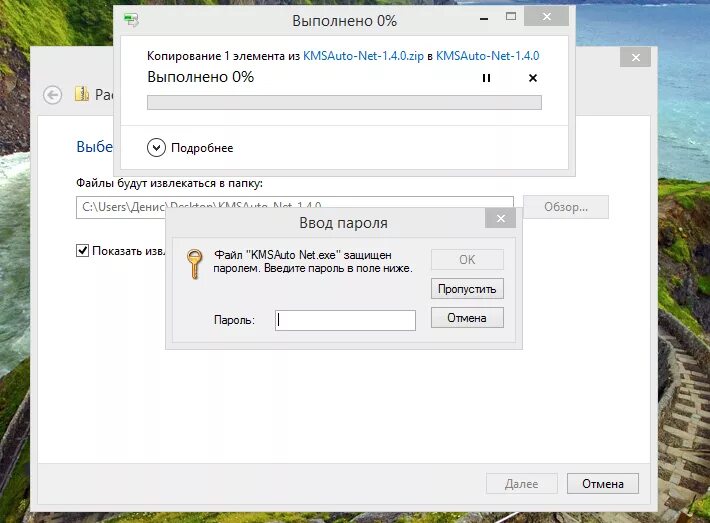Toggle the Показать извлеченные файлы checkbox
This screenshot has width=710, height=523.
pos(82,250)
